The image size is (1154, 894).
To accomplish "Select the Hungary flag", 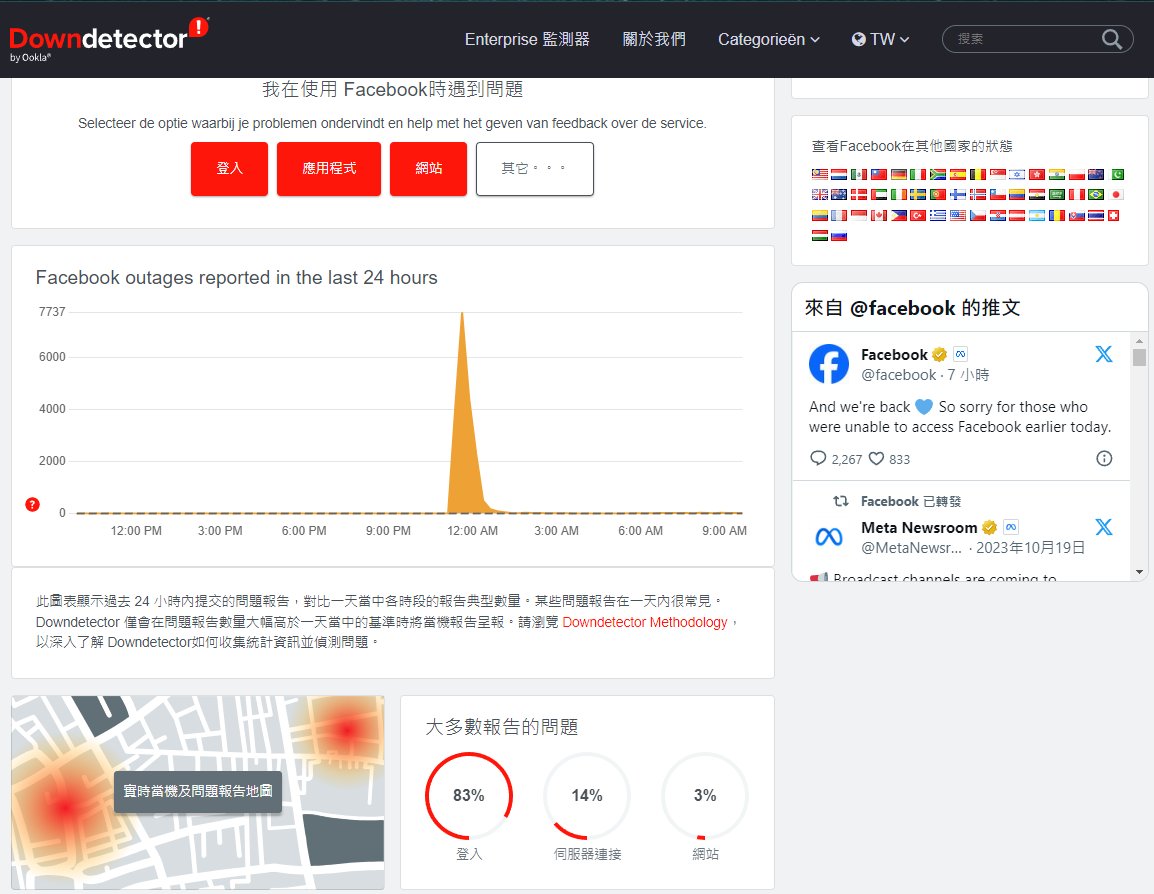I will pyautogui.click(x=820, y=235).
